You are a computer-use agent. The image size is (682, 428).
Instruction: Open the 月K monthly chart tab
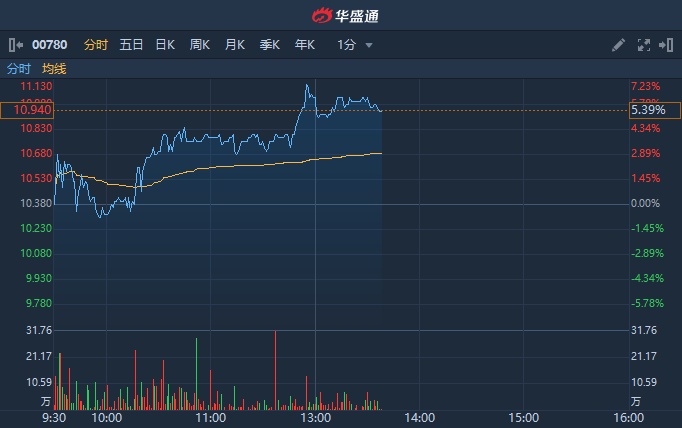pos(235,45)
